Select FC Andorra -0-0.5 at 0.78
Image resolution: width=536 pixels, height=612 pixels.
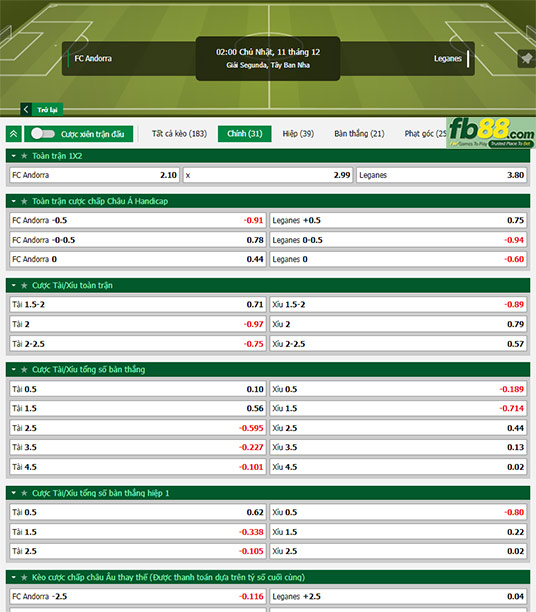pos(138,240)
